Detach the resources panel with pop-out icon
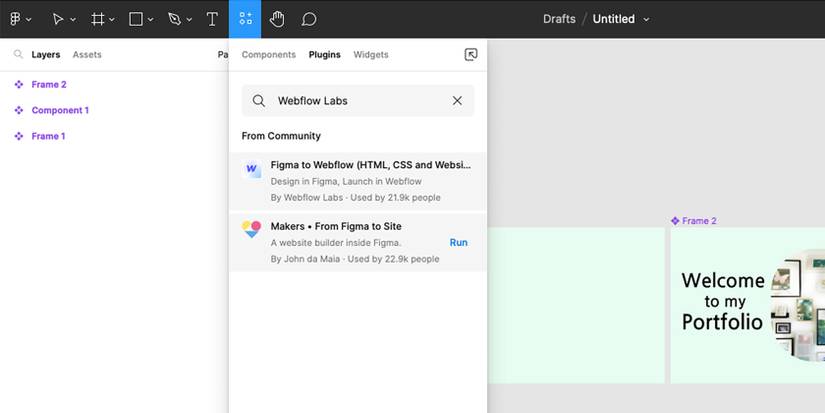This screenshot has width=825, height=413. 471,54
